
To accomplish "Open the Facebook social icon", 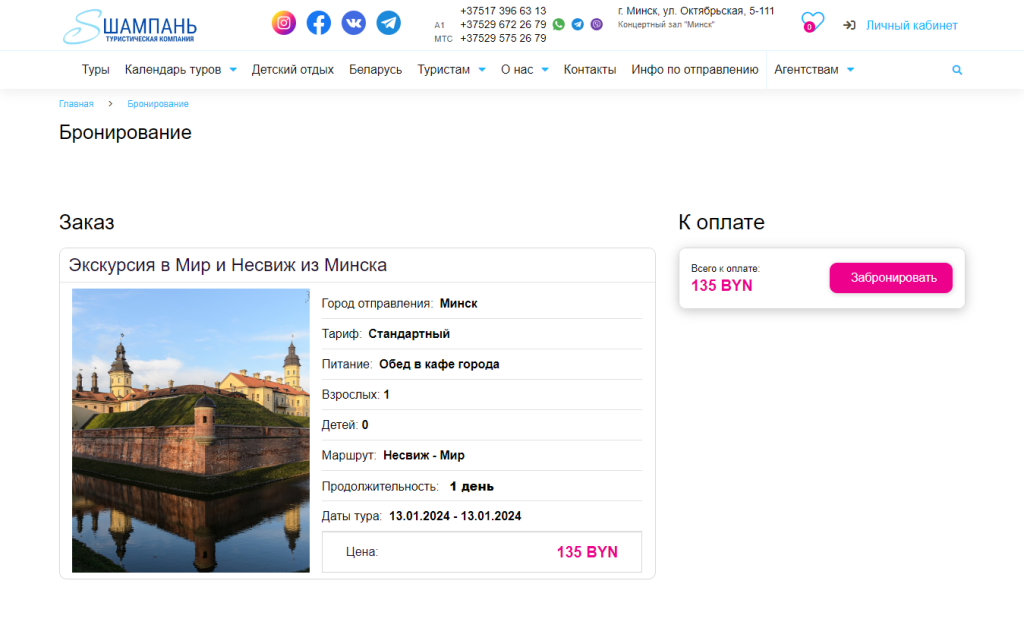I will pyautogui.click(x=319, y=23).
